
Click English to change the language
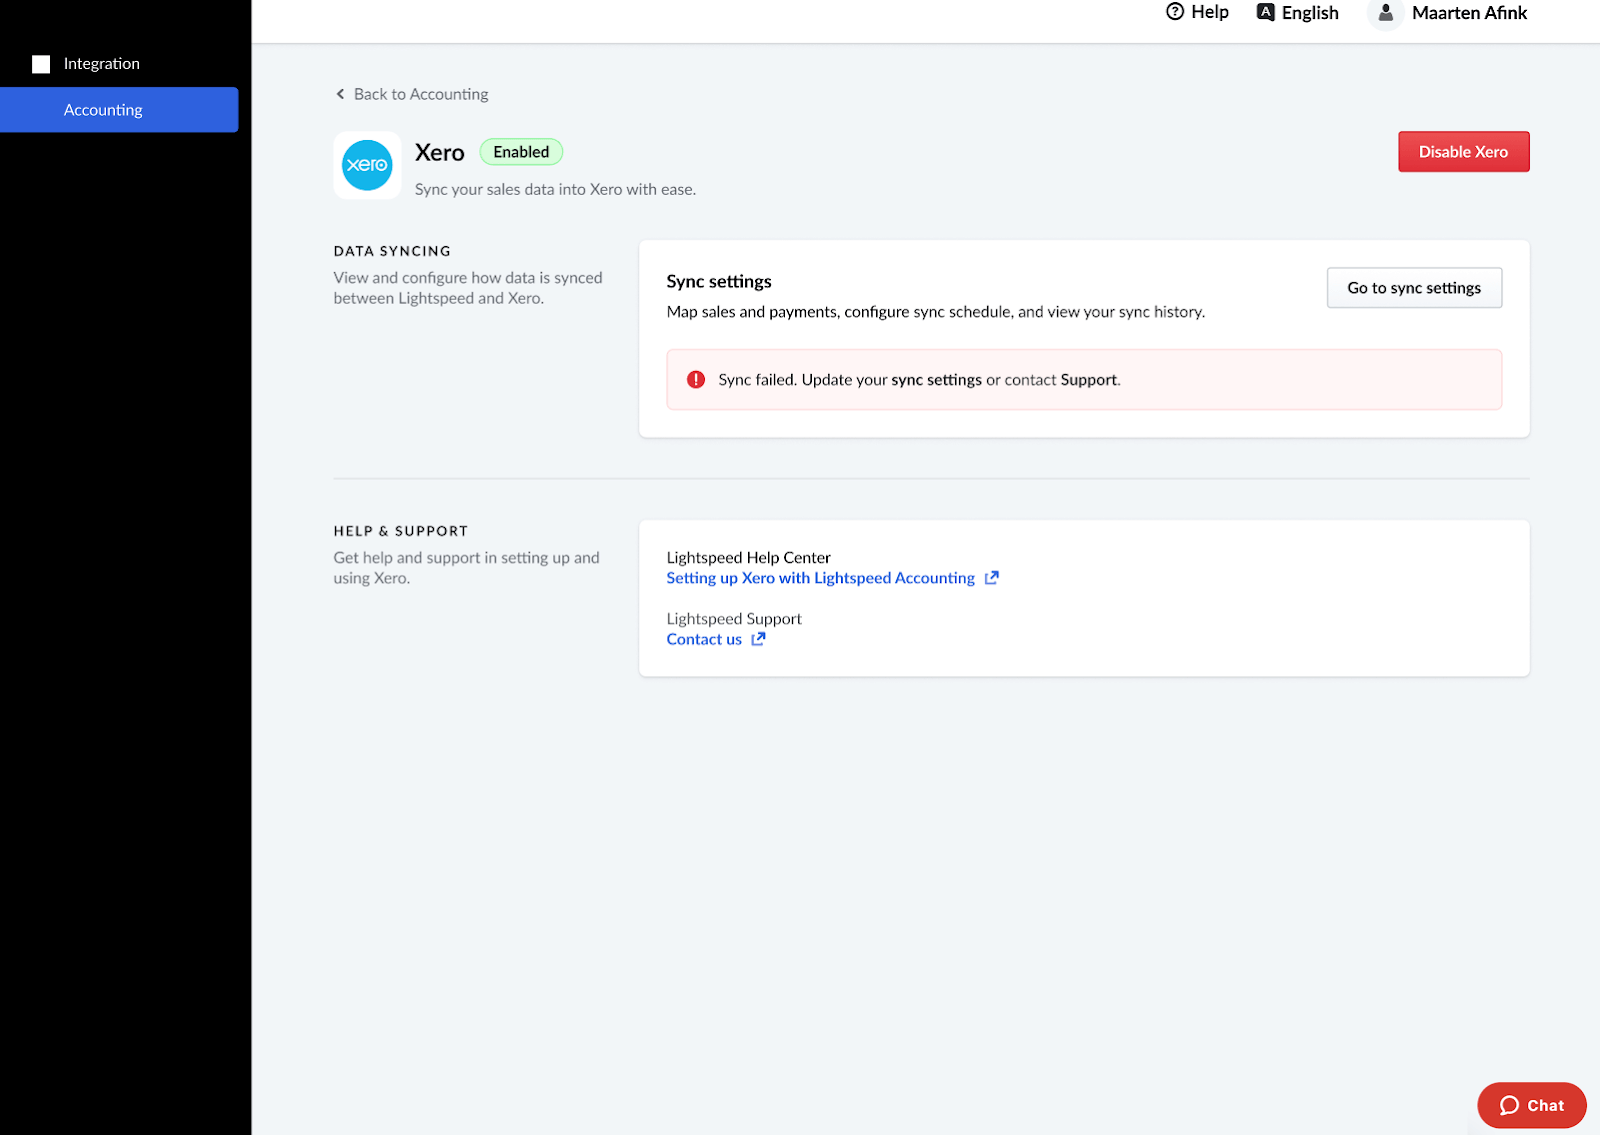(1310, 12)
